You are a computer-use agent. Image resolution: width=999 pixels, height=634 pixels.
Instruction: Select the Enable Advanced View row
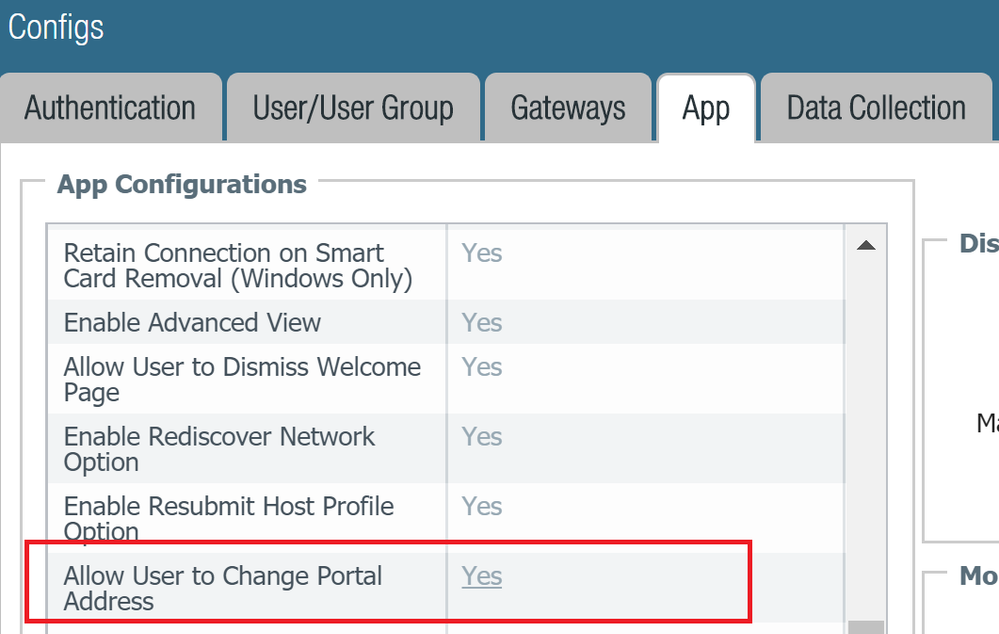[192, 323]
